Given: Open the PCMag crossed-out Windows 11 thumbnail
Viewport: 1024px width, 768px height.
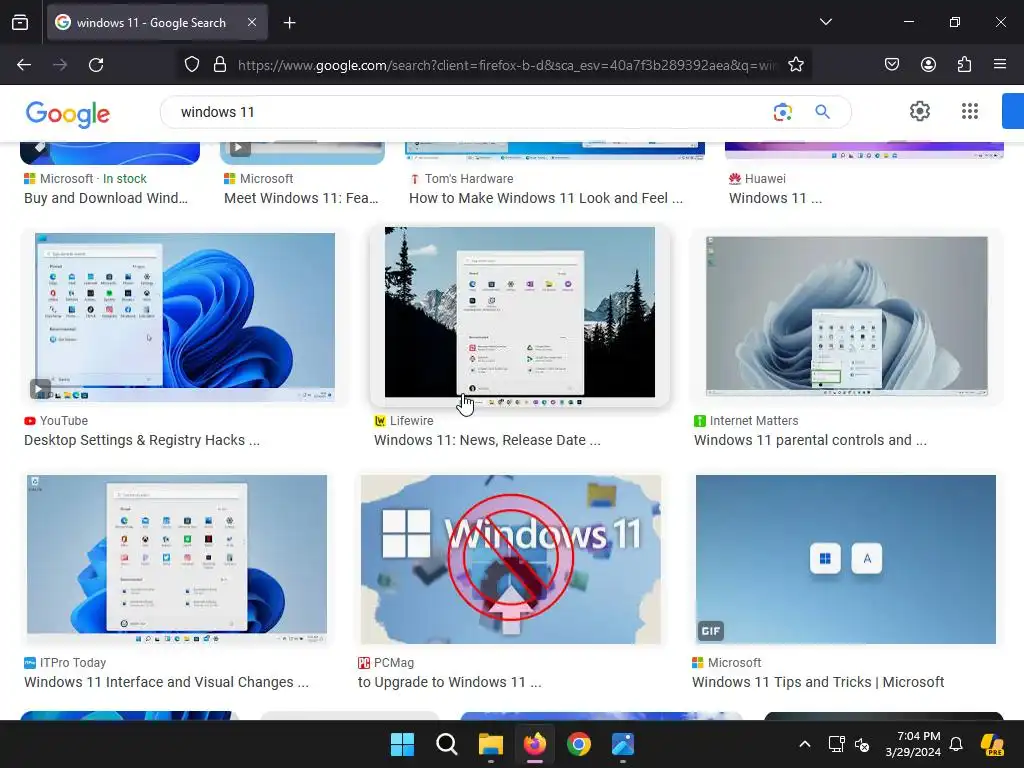Looking at the screenshot, I should 511,559.
